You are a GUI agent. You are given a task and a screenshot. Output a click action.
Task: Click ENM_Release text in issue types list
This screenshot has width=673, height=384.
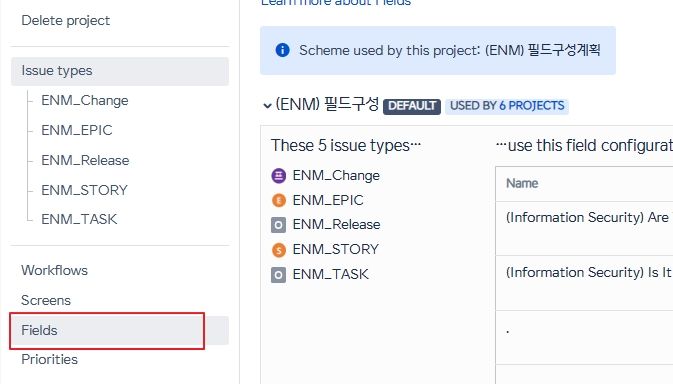(336, 225)
